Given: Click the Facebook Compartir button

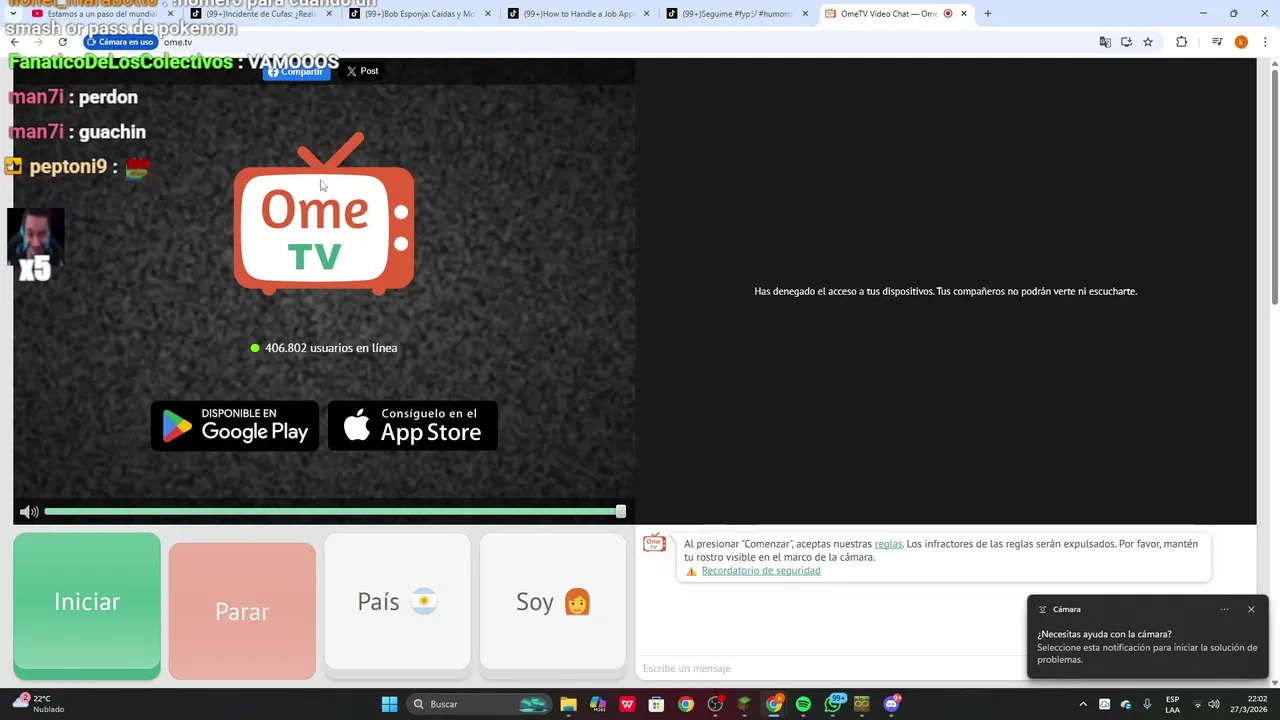Looking at the screenshot, I should [x=296, y=72].
